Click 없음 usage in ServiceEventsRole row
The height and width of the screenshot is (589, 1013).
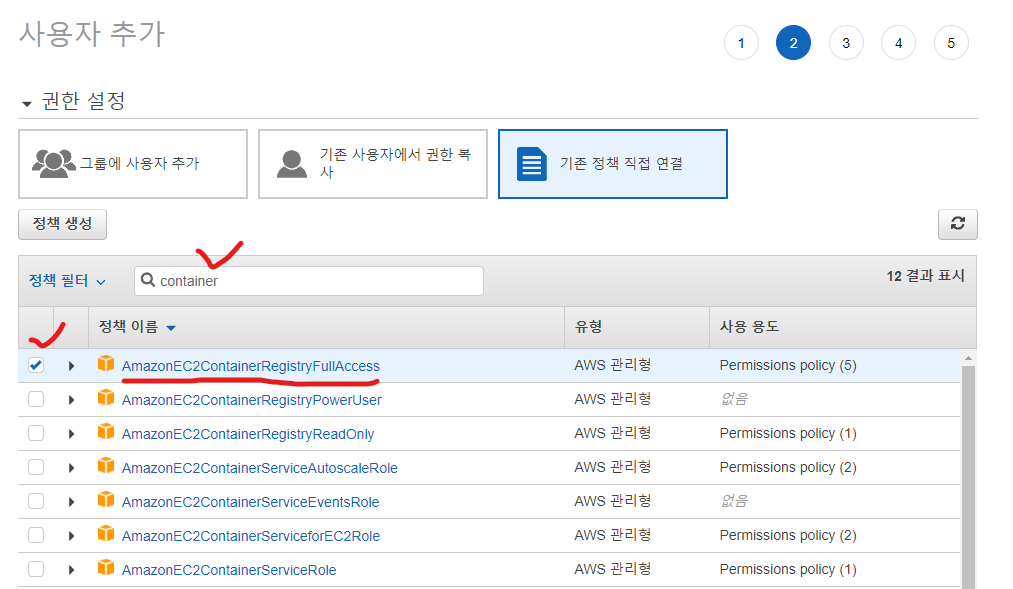[x=734, y=501]
